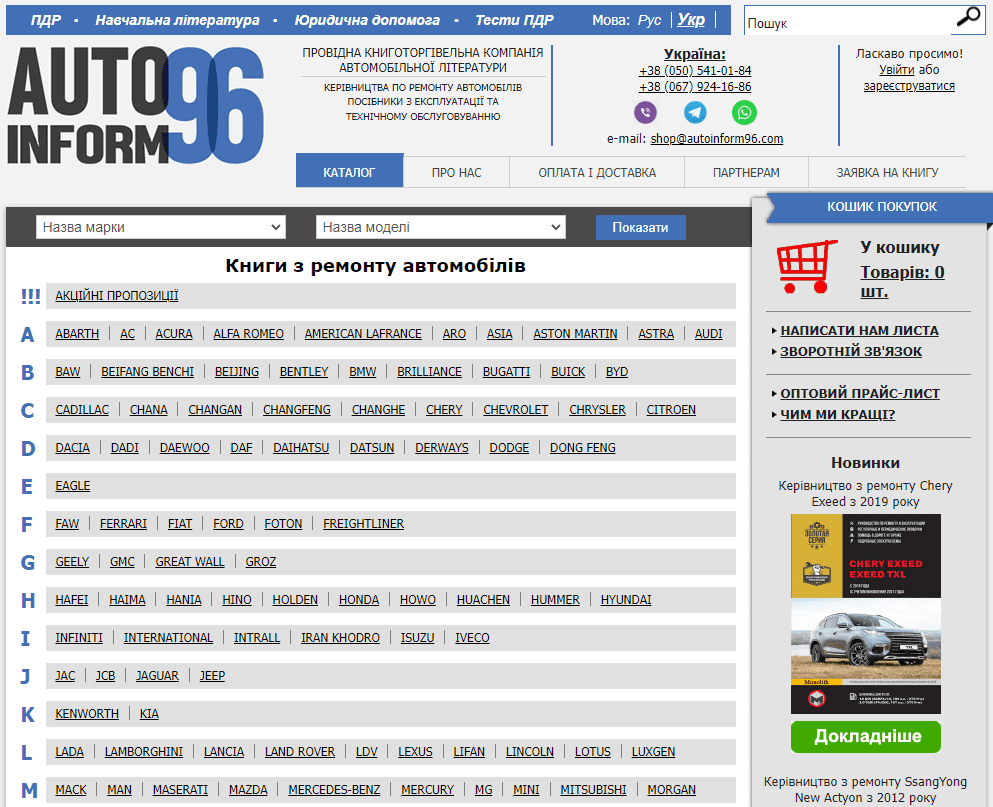Open Юридична допомога menu item

[367, 20]
